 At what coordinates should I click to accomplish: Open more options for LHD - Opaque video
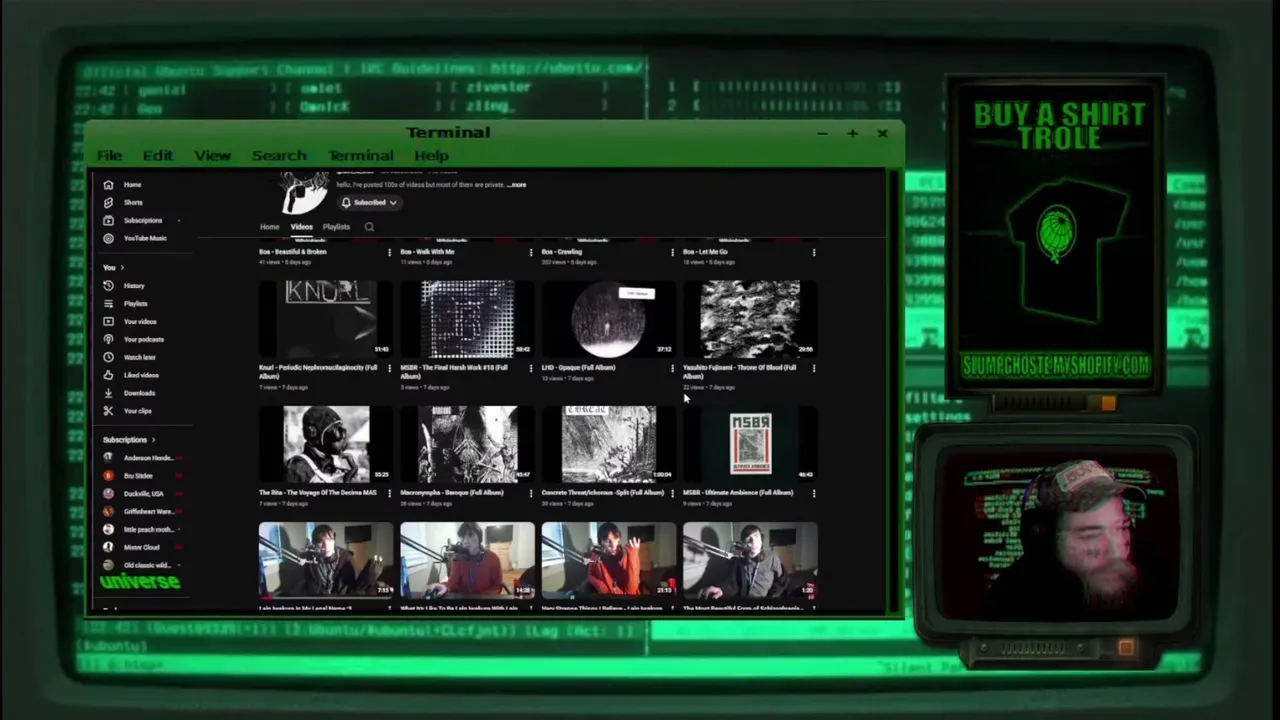click(x=672, y=369)
